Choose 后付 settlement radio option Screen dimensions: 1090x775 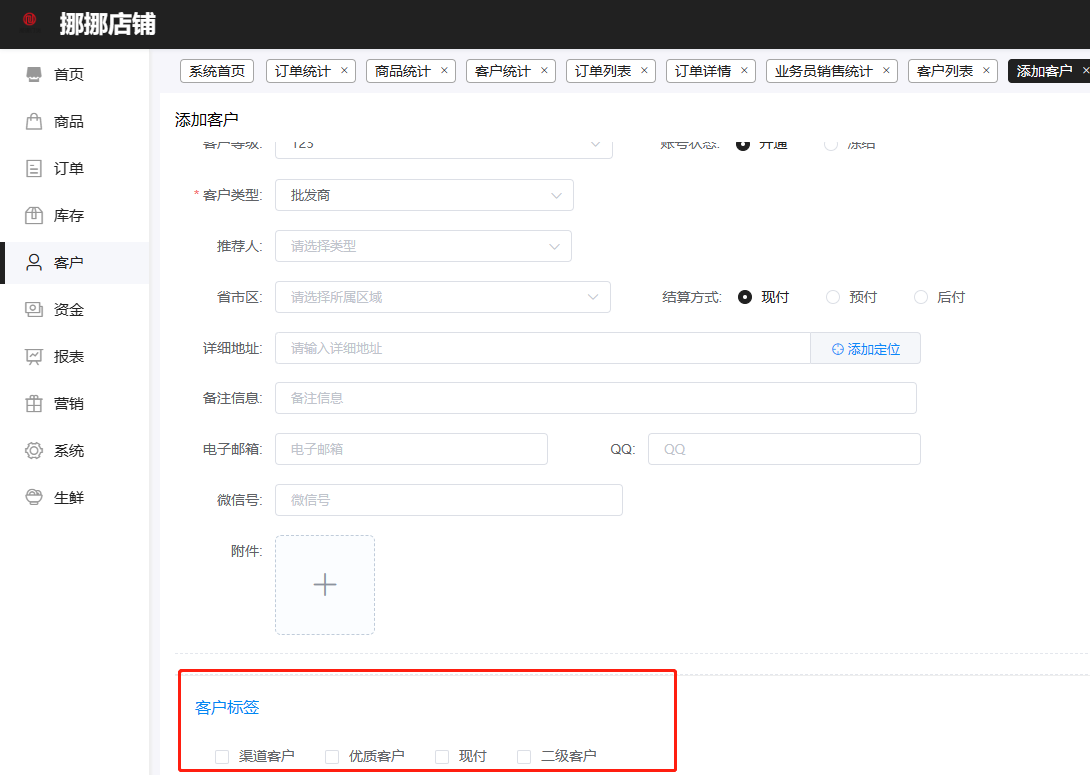coord(921,297)
